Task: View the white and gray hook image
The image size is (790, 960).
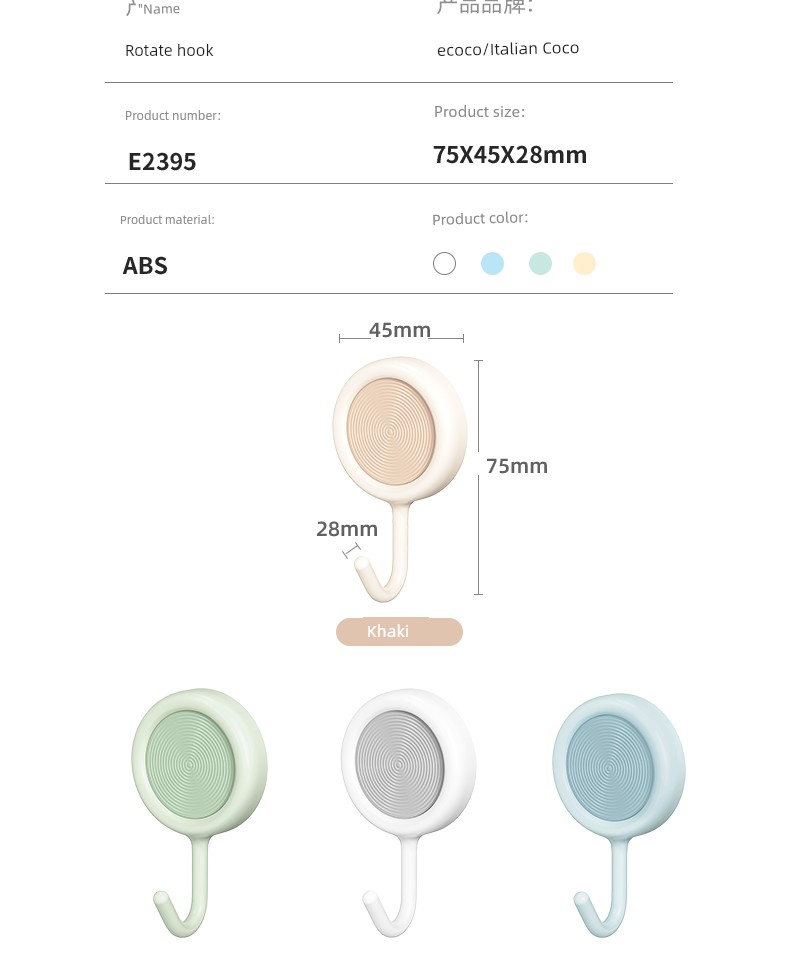Action: click(x=408, y=813)
